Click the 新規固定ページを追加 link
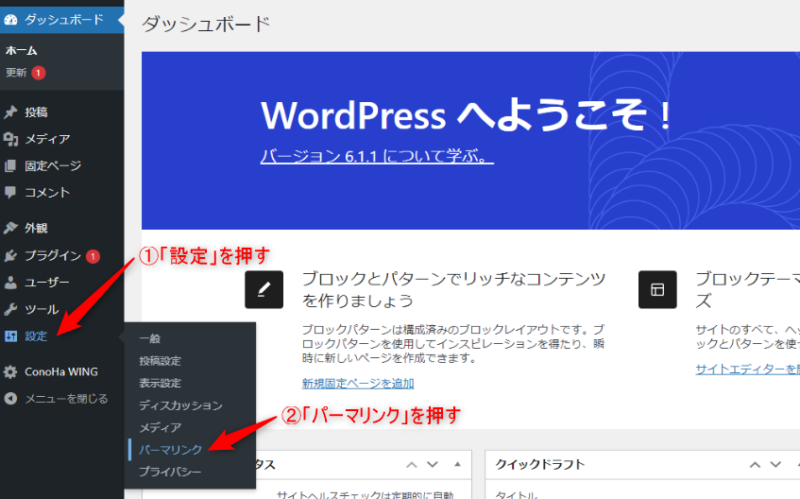Image resolution: width=800 pixels, height=499 pixels. point(358,383)
